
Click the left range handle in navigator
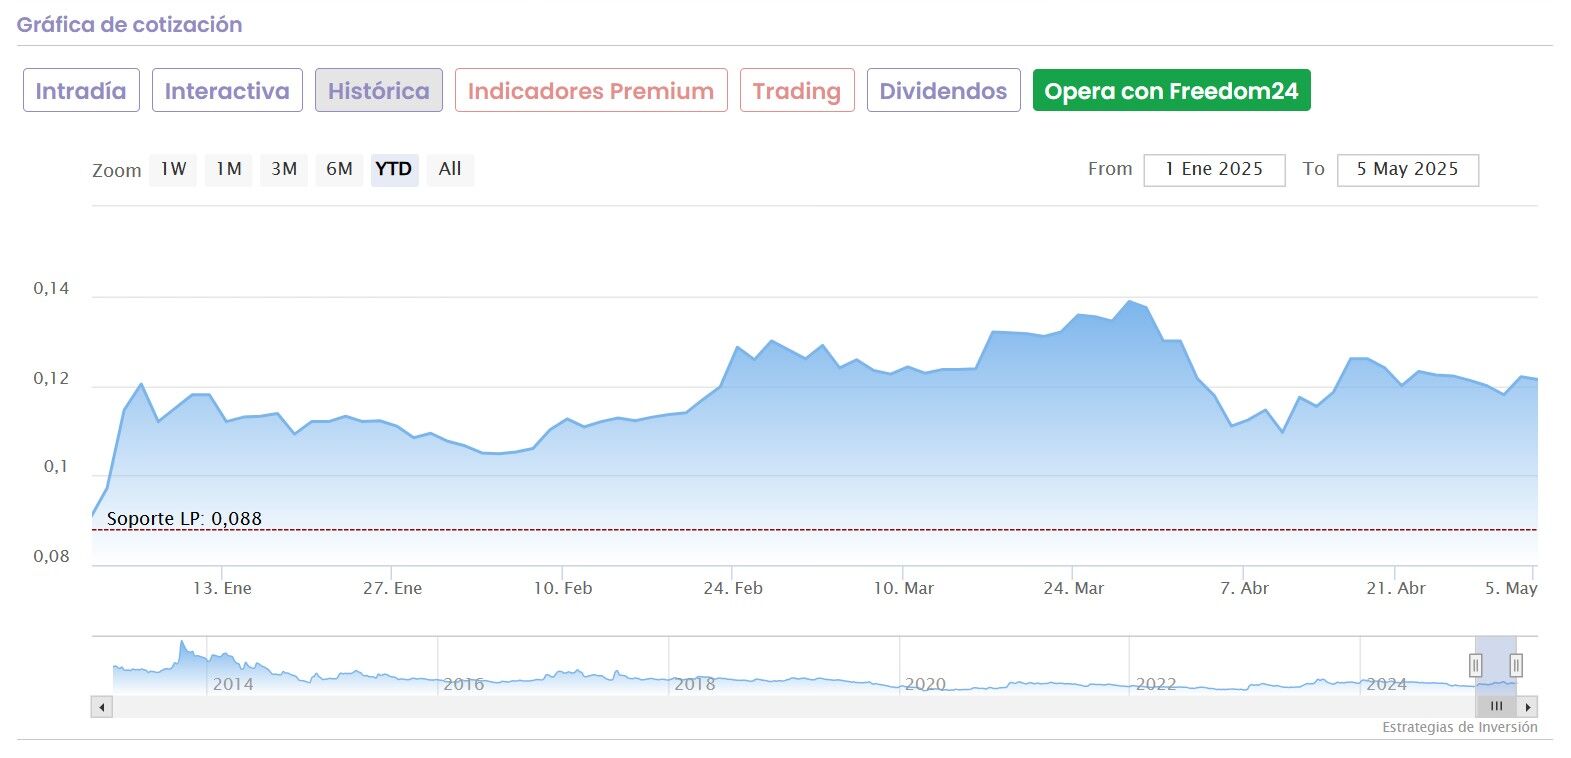pyautogui.click(x=1475, y=665)
